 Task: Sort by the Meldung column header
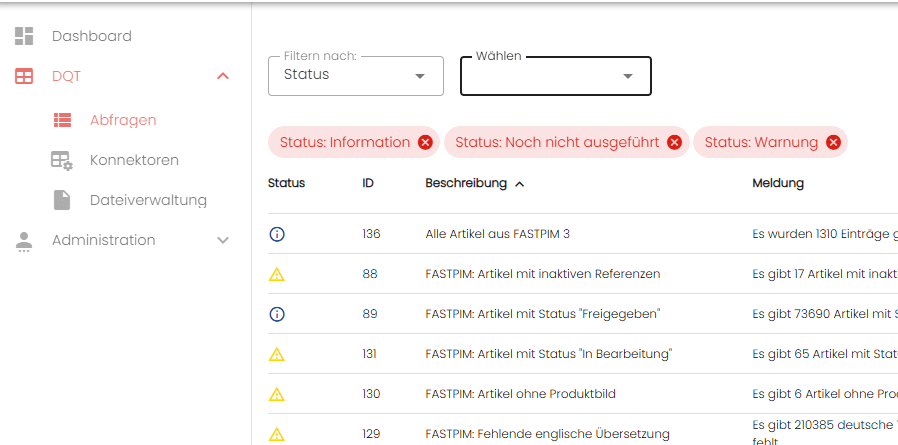[x=778, y=183]
